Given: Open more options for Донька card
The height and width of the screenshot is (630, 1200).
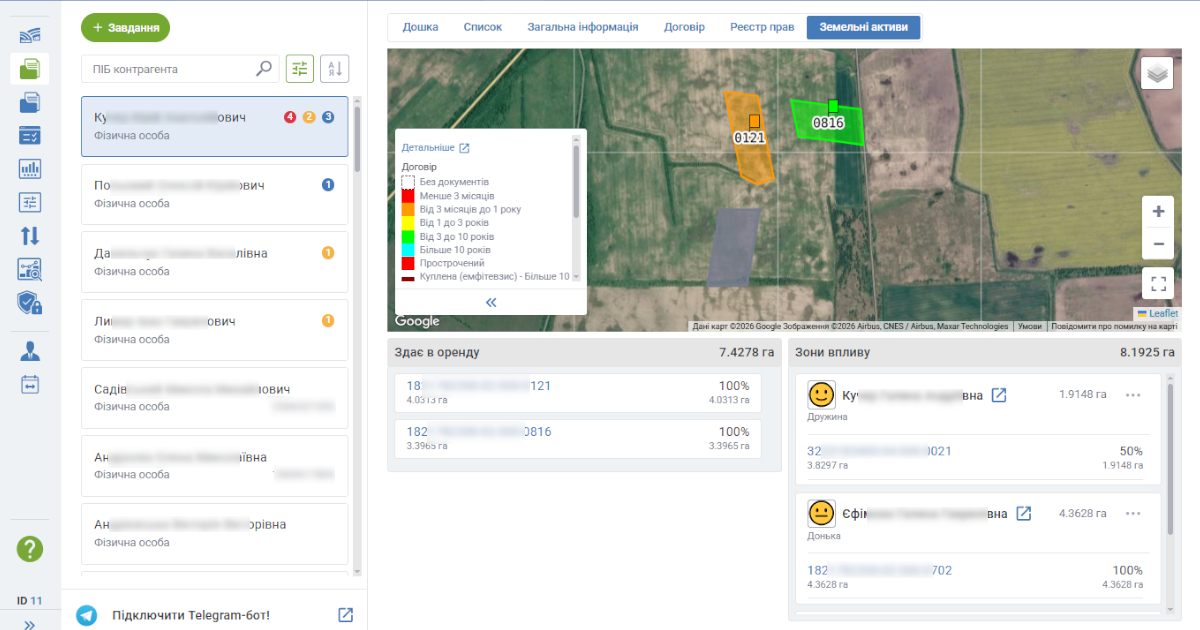Looking at the screenshot, I should tap(1133, 513).
